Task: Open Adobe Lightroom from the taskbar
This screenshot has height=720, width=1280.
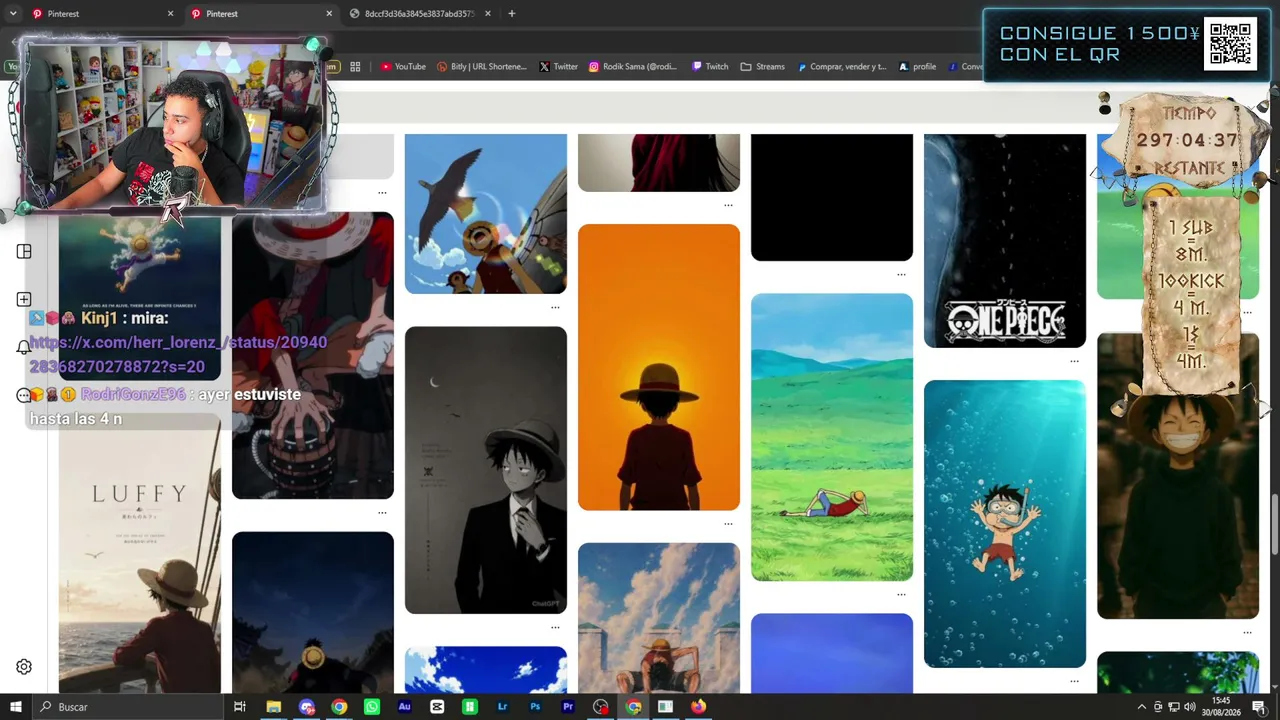Action: point(502,707)
